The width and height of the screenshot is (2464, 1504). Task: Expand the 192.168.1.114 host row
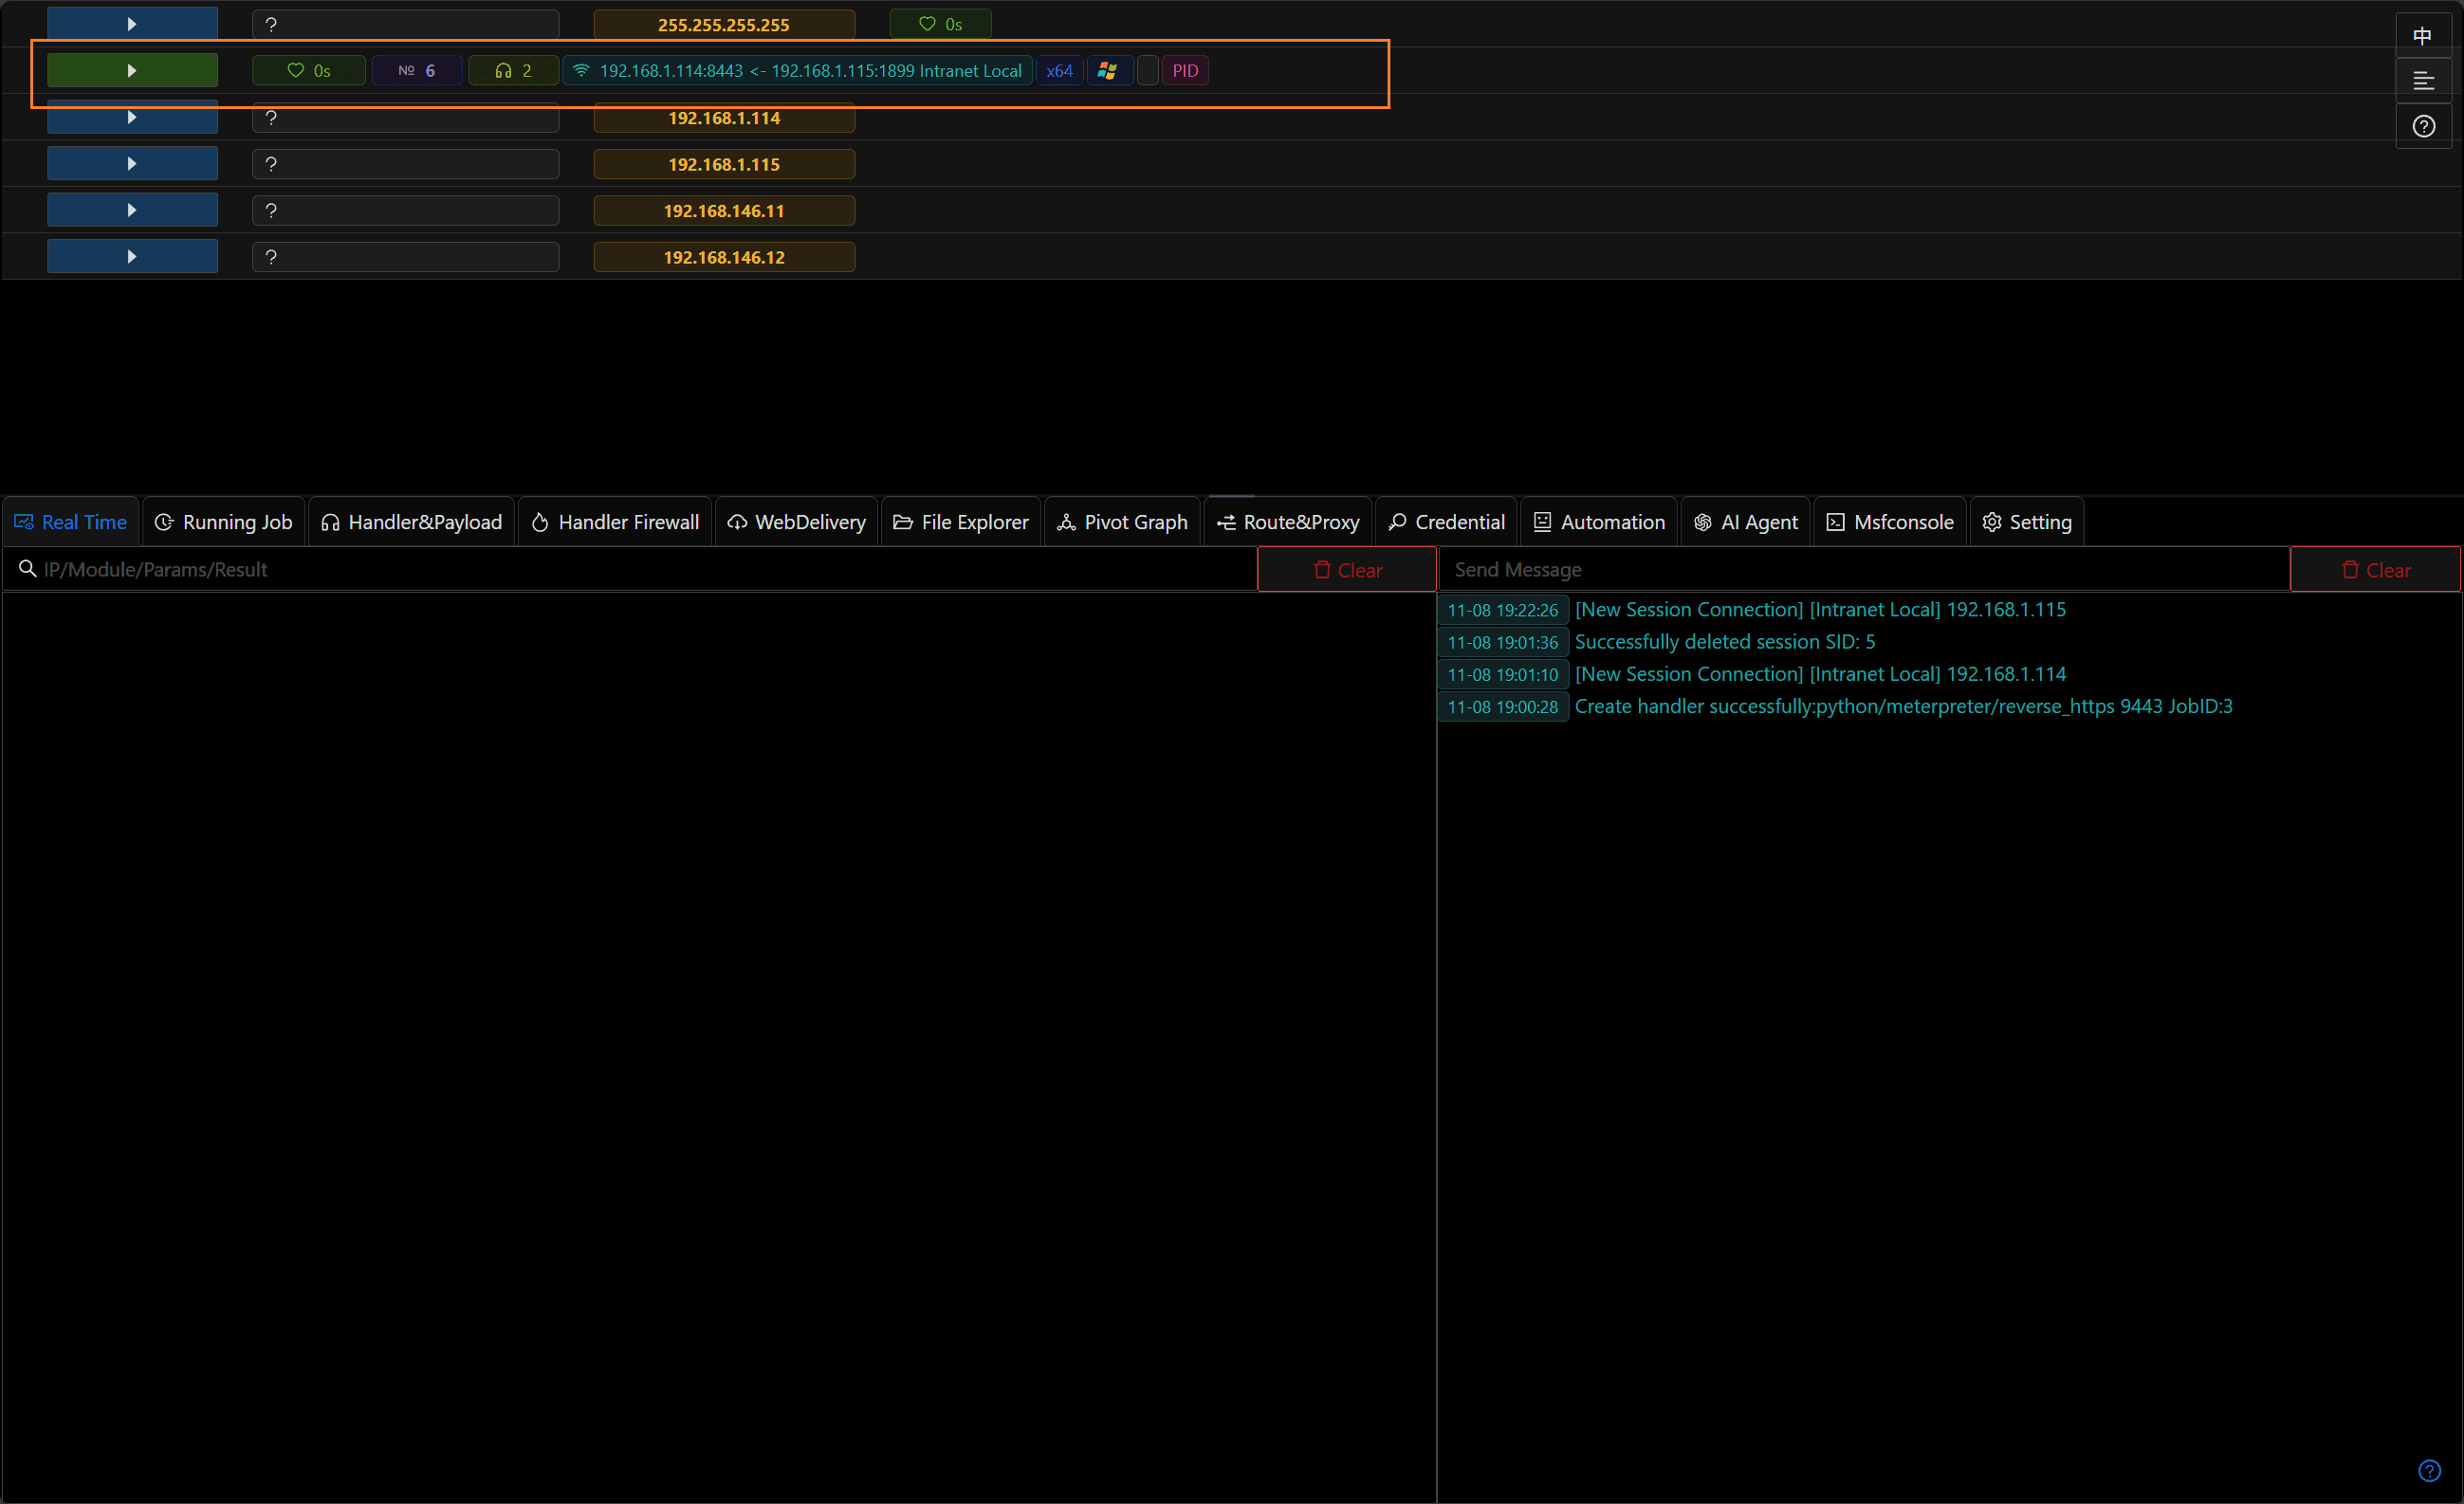coord(132,118)
